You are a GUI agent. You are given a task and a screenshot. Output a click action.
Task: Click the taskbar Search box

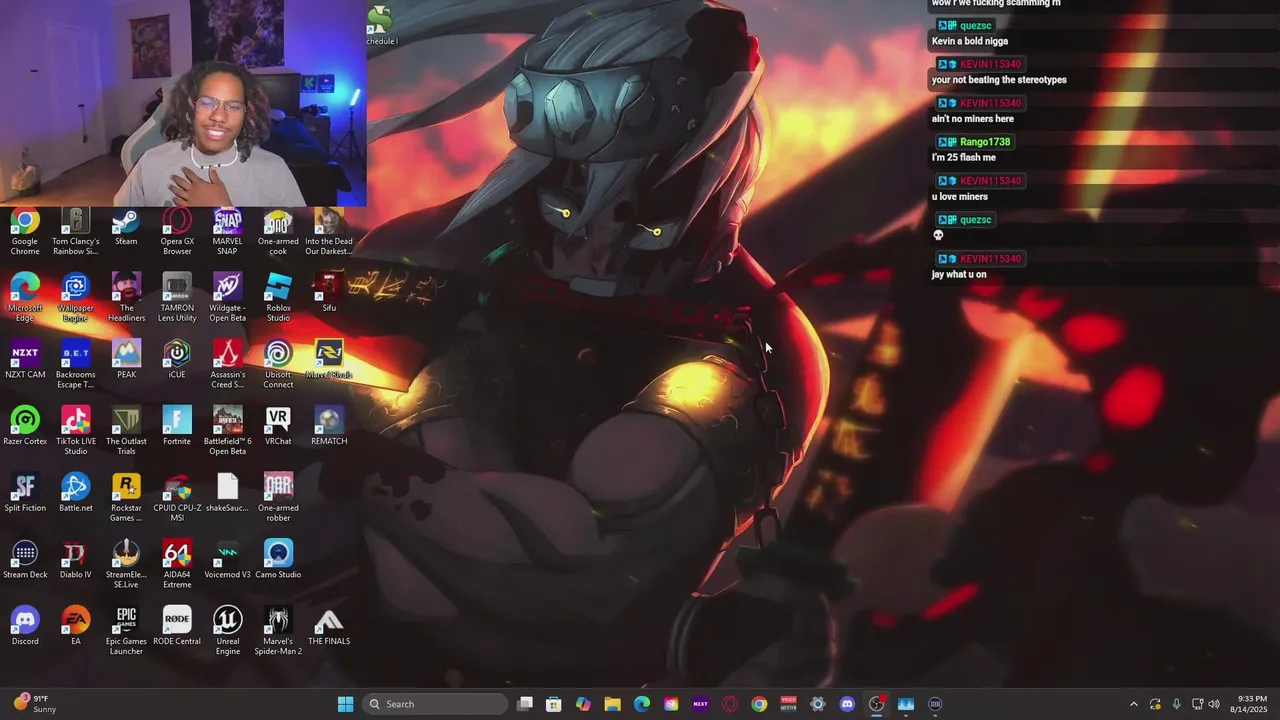tap(433, 704)
